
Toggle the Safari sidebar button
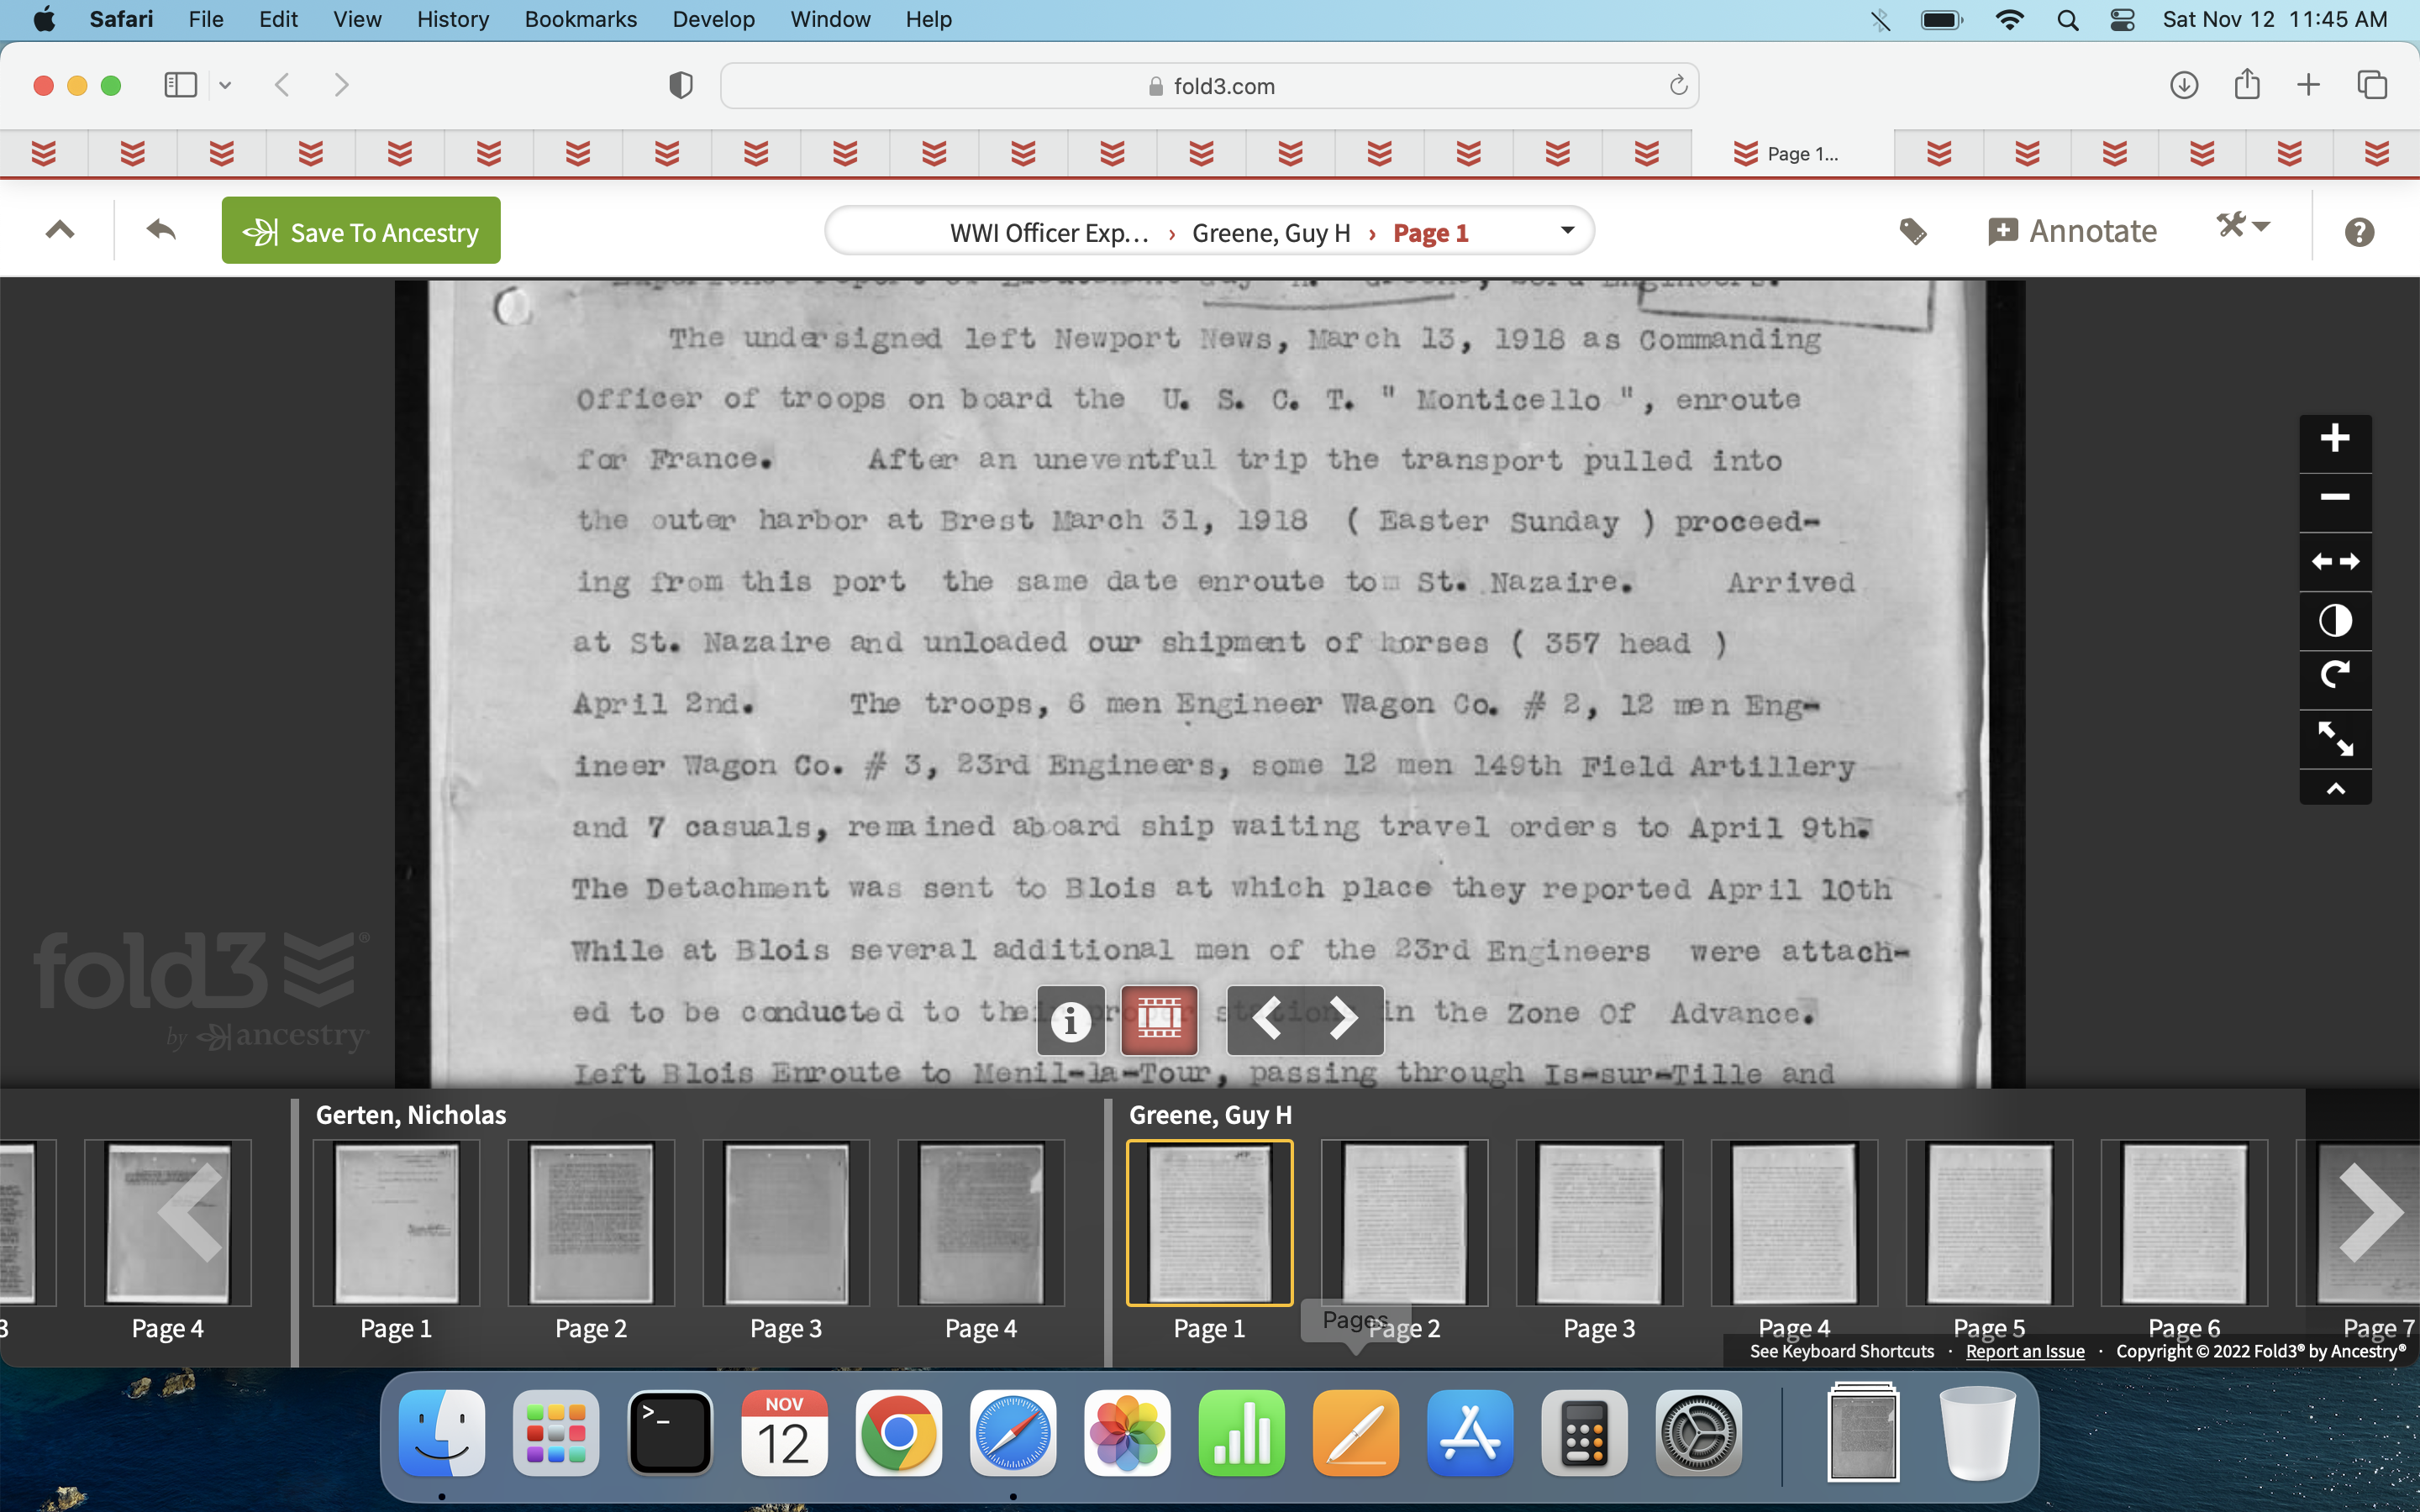point(180,85)
